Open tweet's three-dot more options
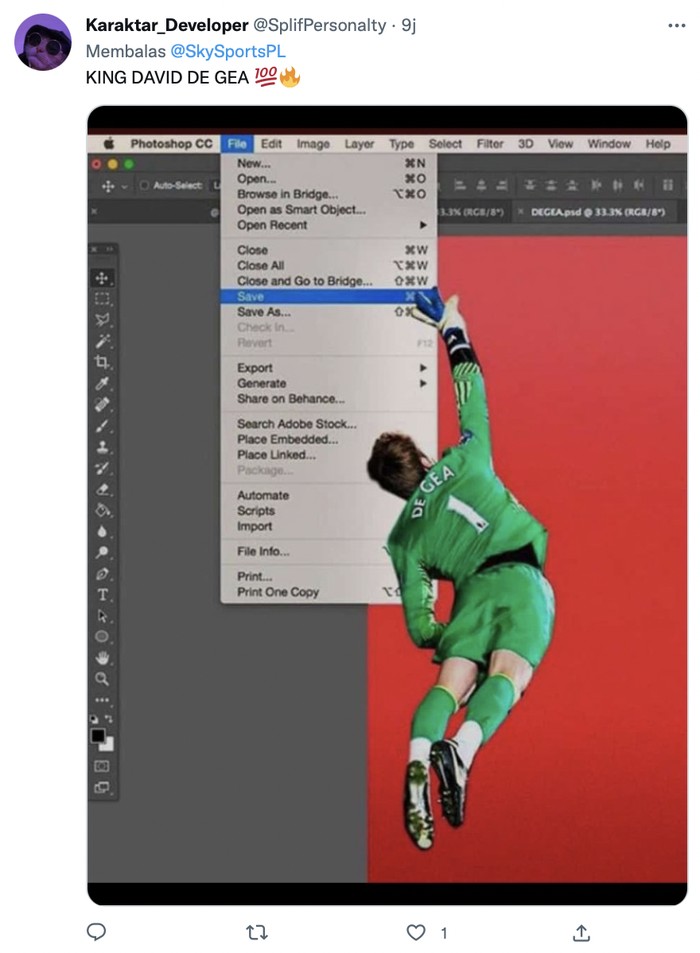The height and width of the screenshot is (953, 700). coord(677,25)
